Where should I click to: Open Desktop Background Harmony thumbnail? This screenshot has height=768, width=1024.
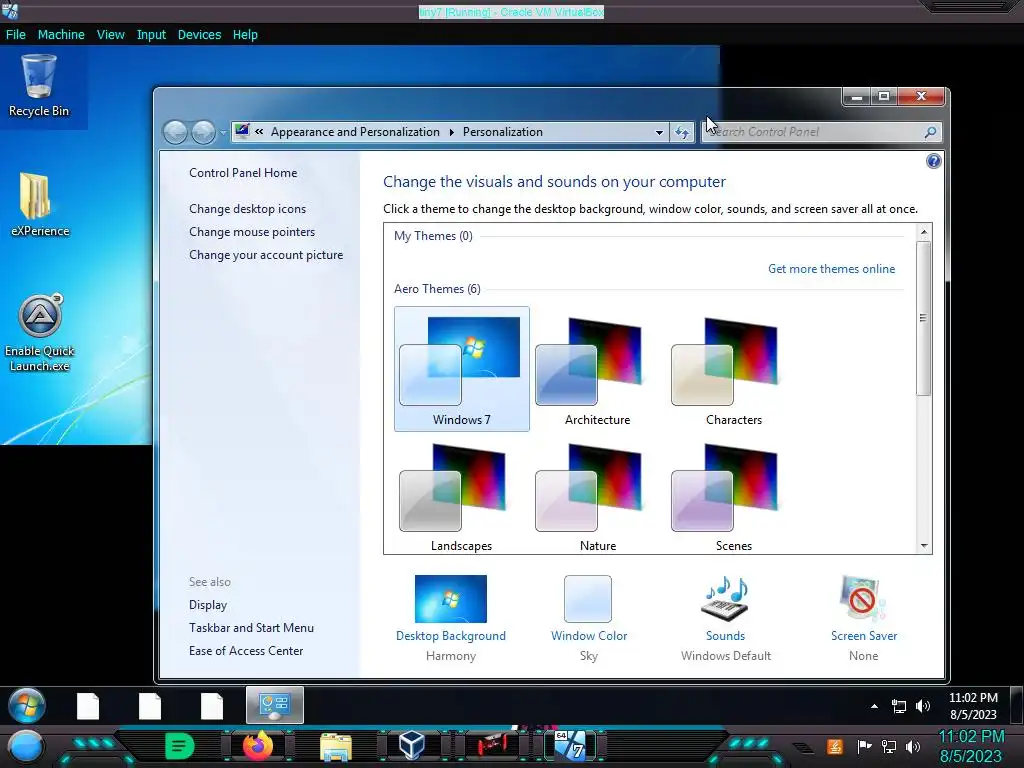coord(451,599)
